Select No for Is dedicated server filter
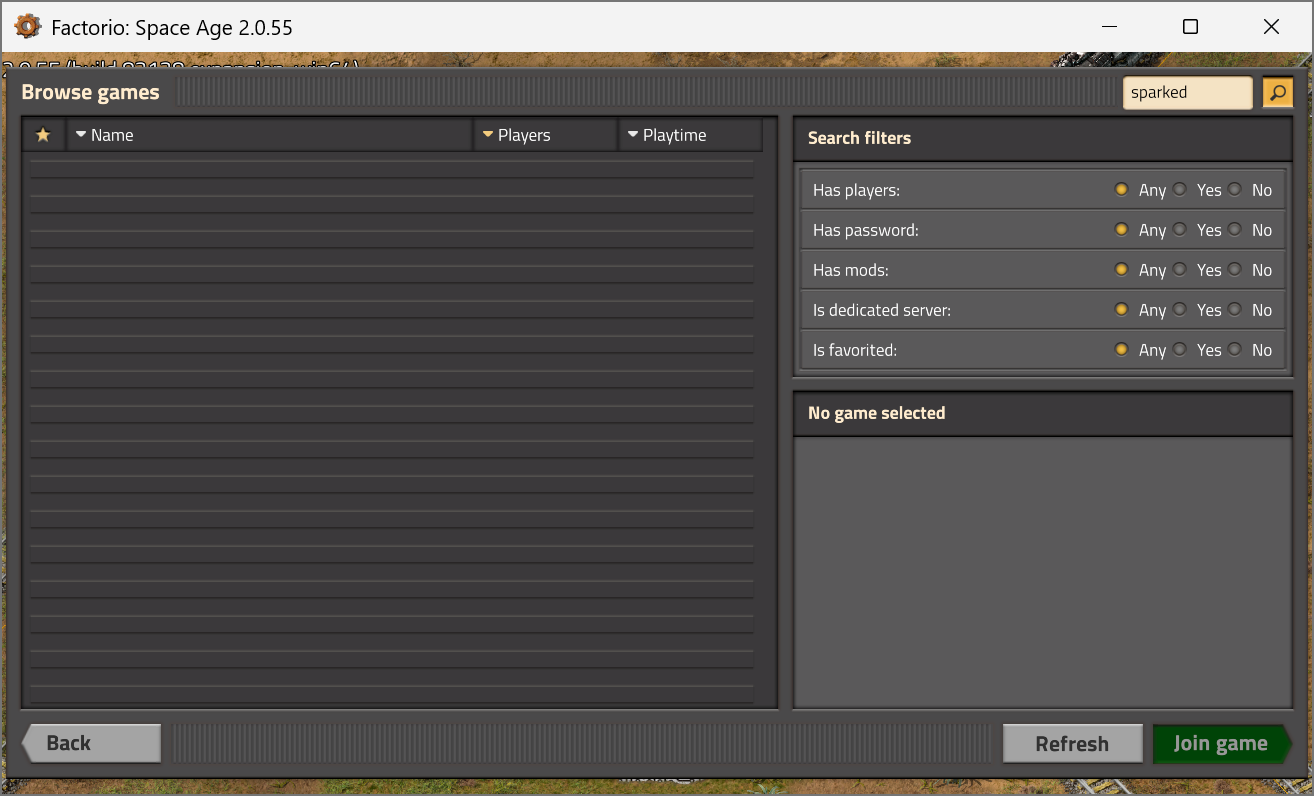Viewport: 1314px width, 796px height. pyautogui.click(x=1235, y=309)
